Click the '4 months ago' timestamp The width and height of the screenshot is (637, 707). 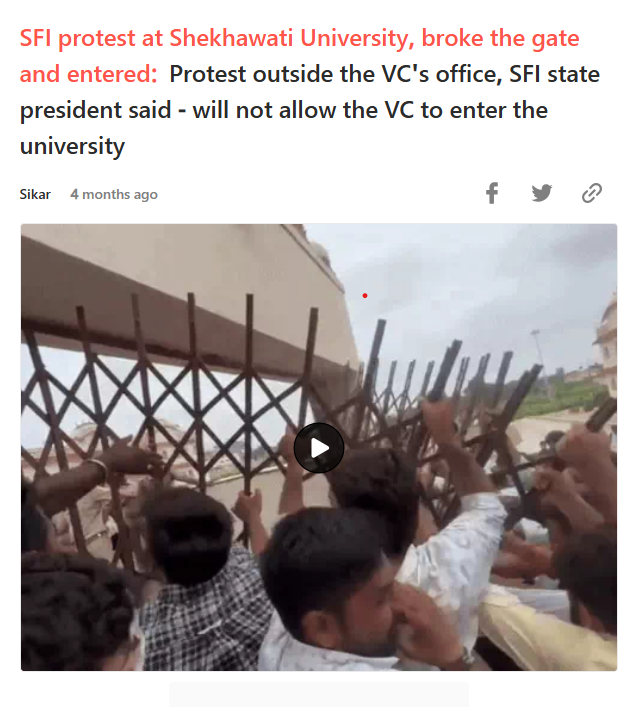tap(114, 194)
